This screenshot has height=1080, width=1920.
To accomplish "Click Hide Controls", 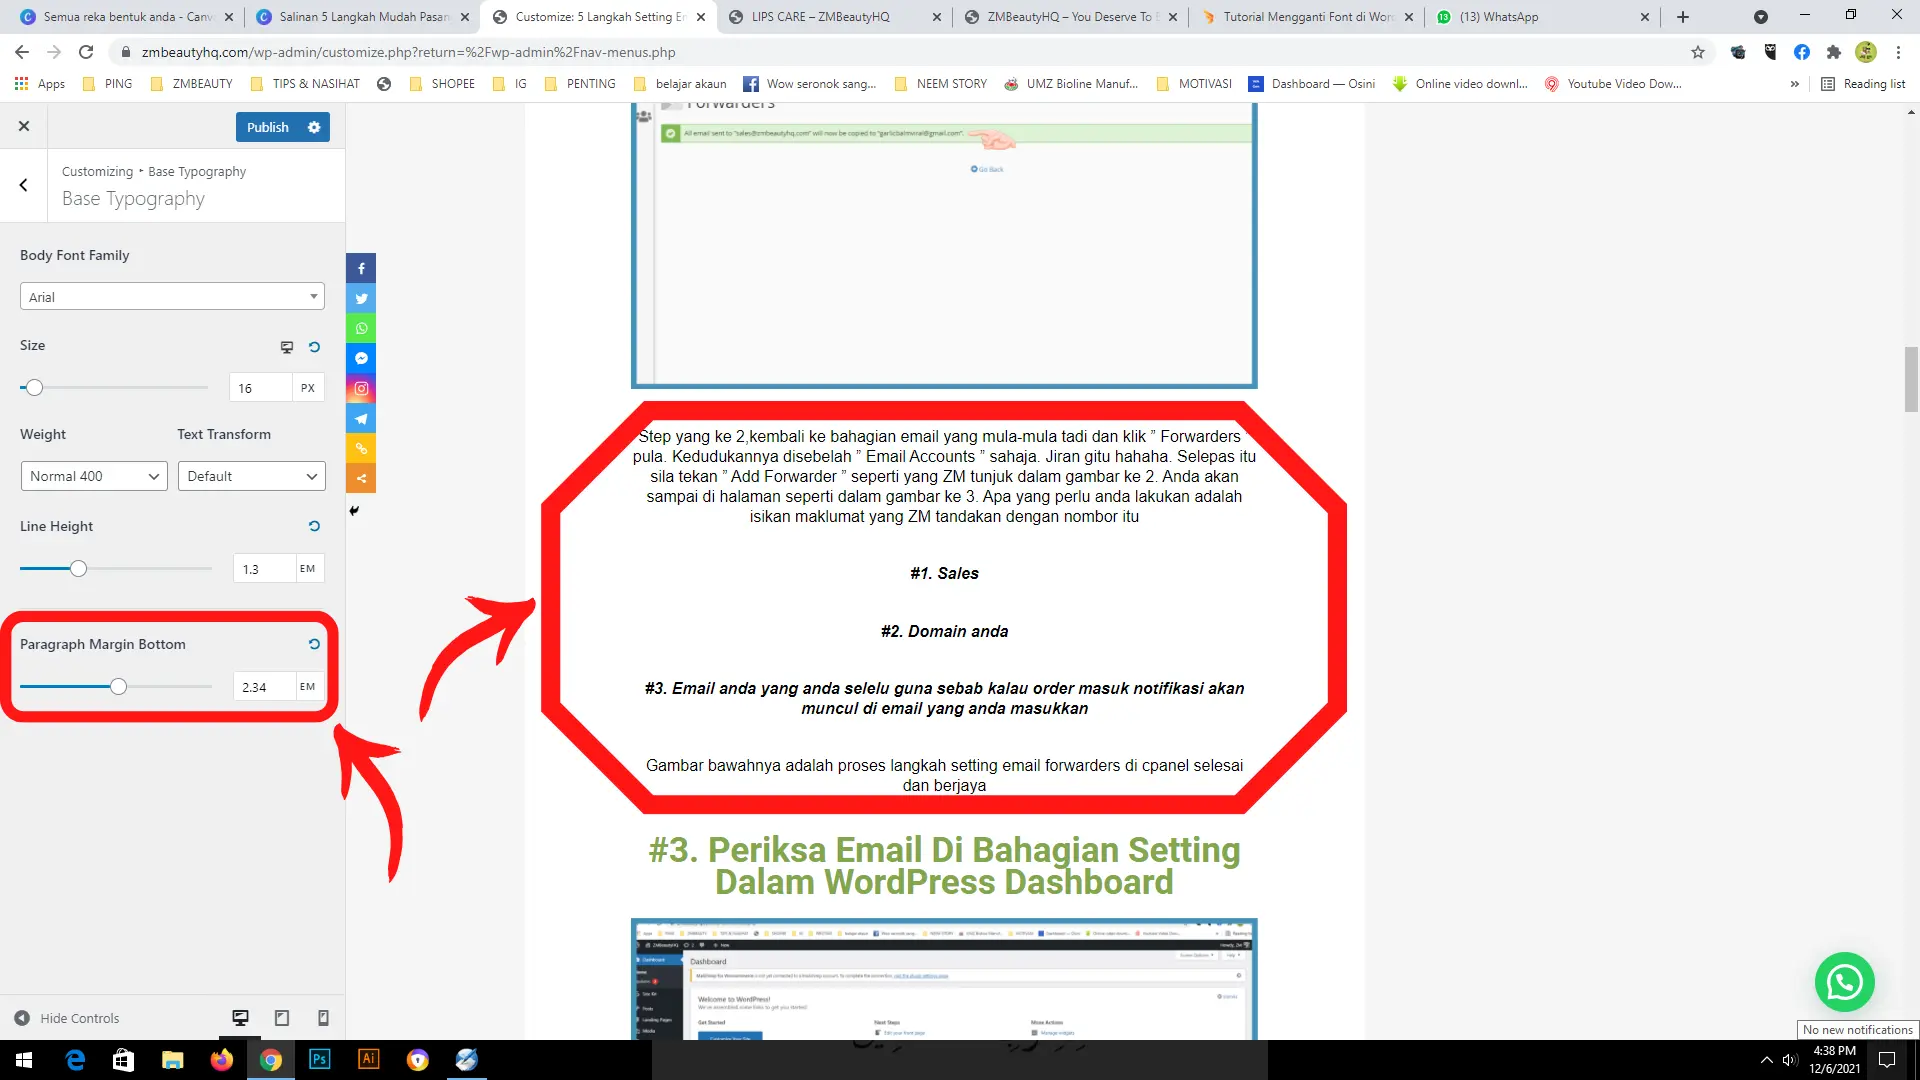I will pos(67,1018).
